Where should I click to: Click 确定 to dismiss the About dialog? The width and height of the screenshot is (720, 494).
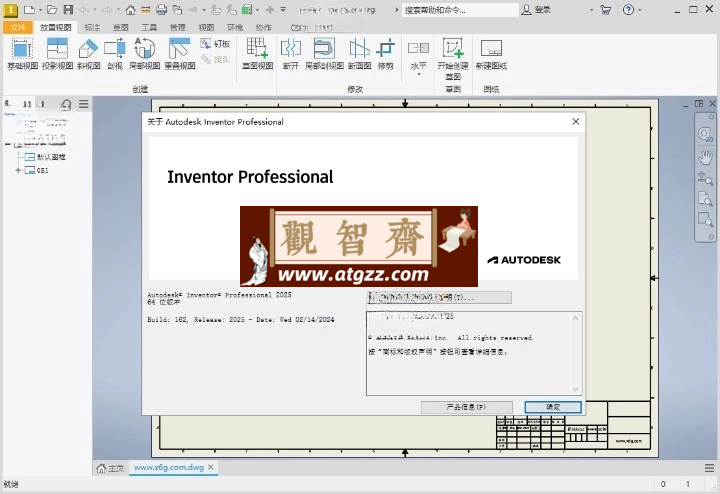pos(553,407)
